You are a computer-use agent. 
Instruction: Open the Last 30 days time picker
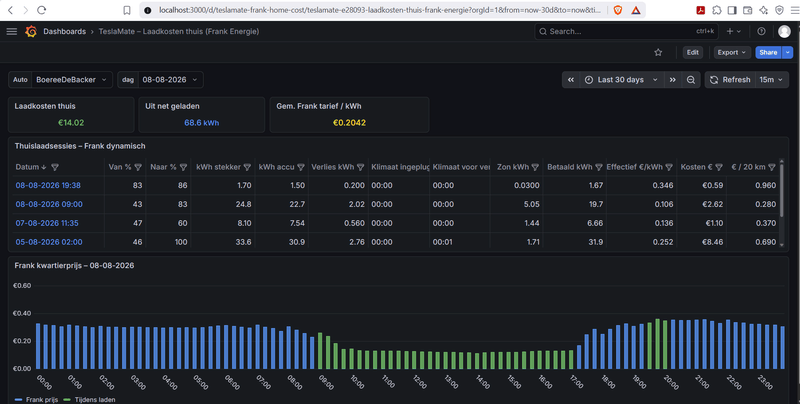click(x=622, y=80)
